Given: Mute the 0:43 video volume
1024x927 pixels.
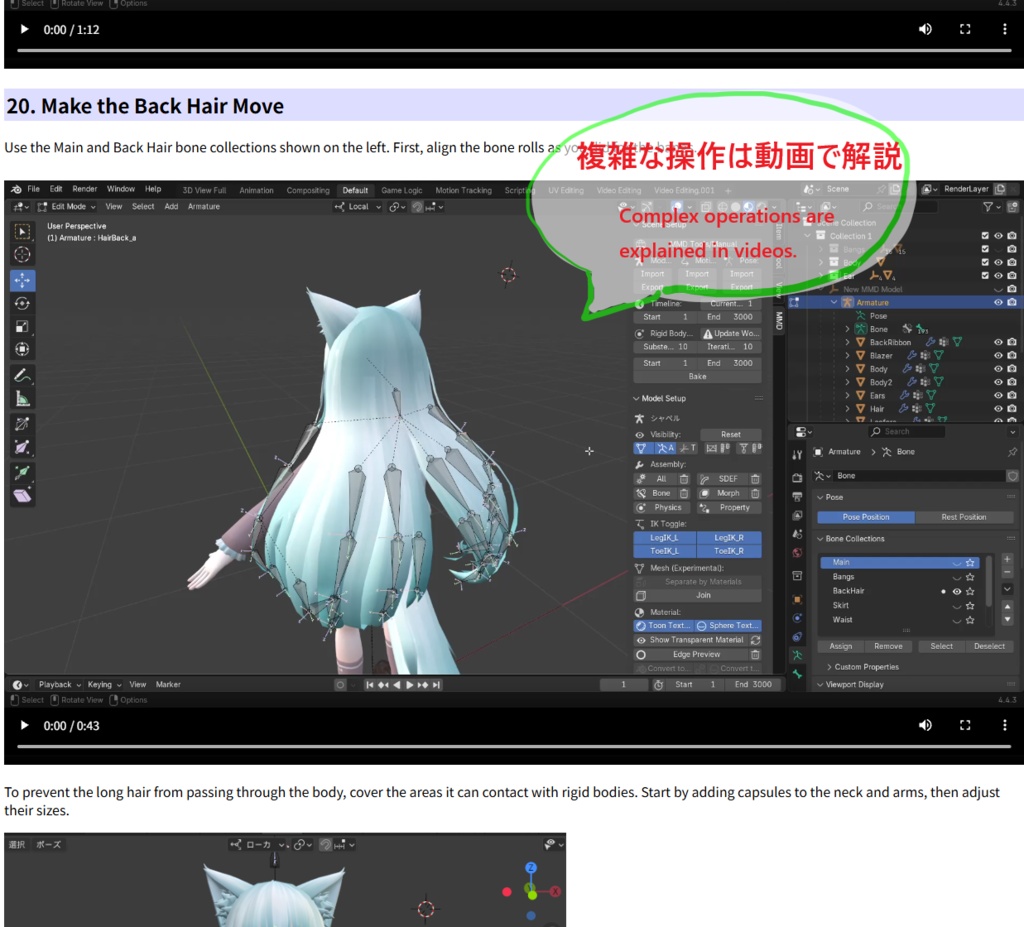Looking at the screenshot, I should 925,725.
